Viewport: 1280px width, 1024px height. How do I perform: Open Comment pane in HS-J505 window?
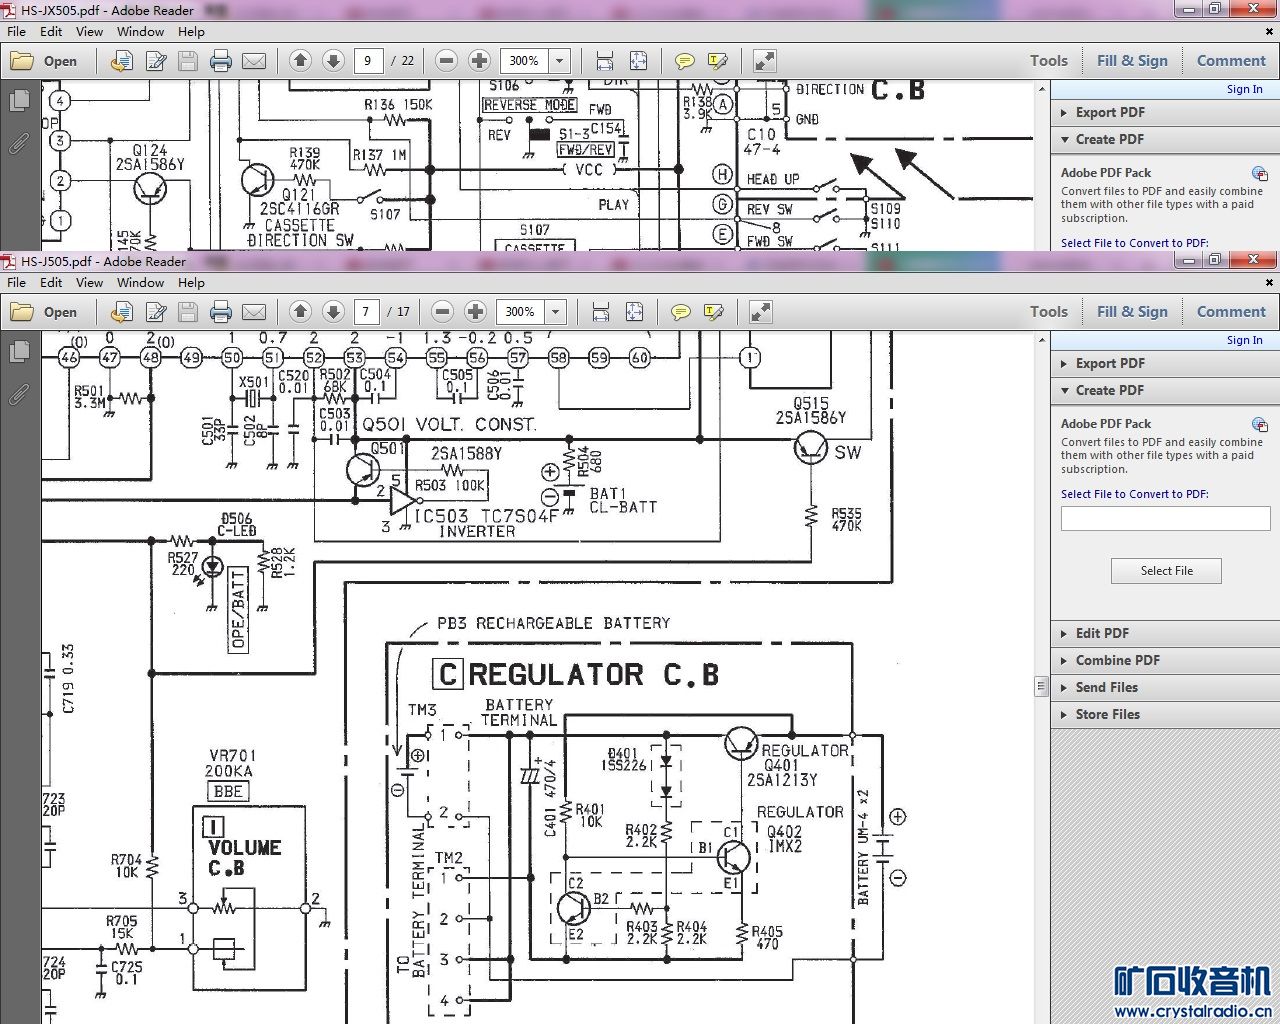(1231, 312)
